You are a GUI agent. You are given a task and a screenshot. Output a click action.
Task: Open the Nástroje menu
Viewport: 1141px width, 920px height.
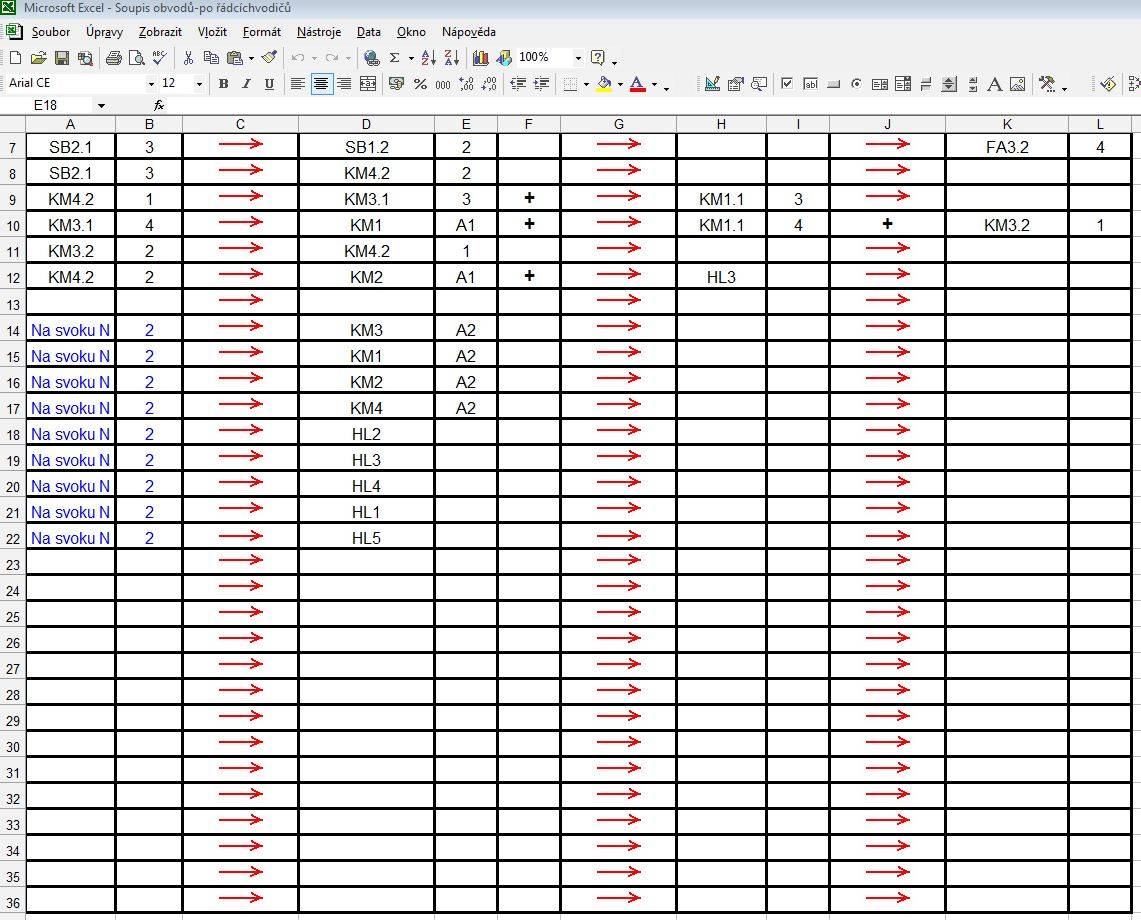319,32
